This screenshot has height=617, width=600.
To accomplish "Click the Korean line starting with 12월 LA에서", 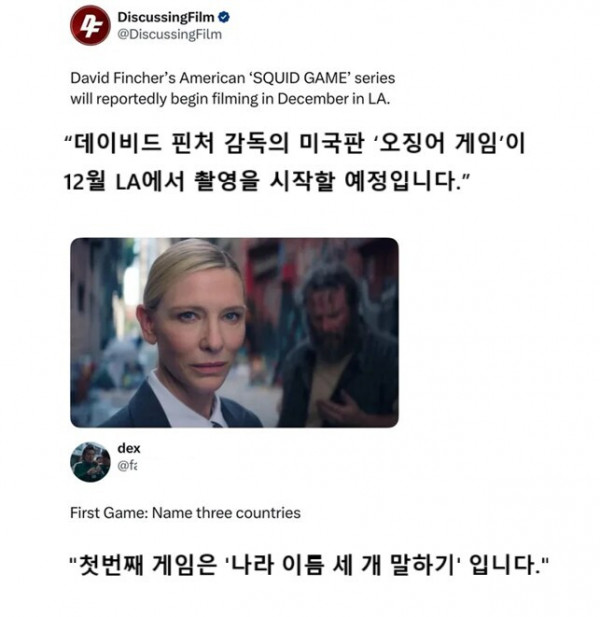I will pos(267,181).
